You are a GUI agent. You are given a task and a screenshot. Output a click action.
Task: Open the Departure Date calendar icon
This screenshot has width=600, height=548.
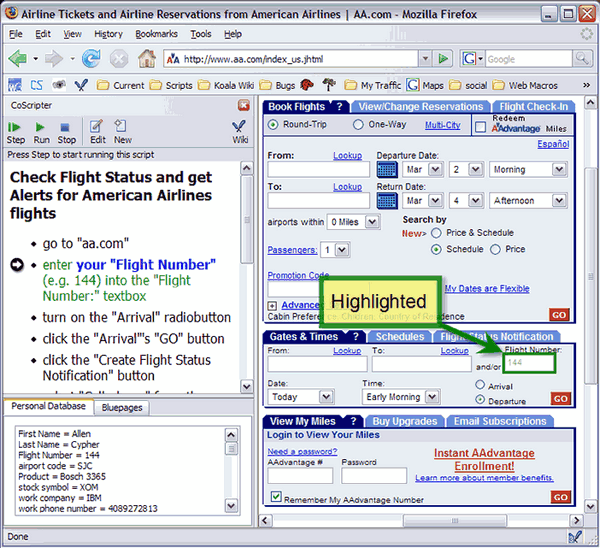pyautogui.click(x=387, y=170)
